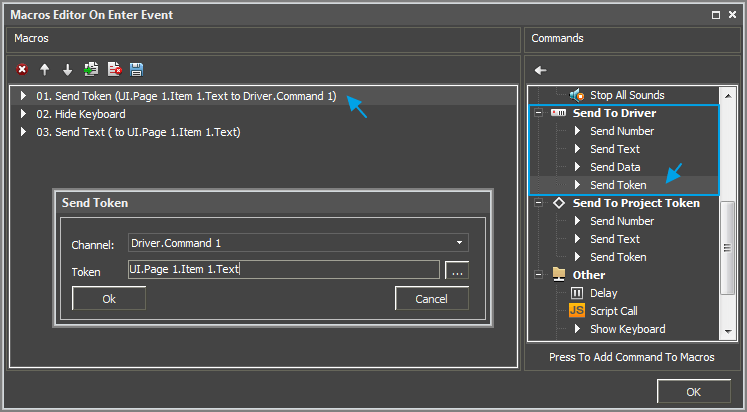Click the Other folder icon

coord(559,275)
